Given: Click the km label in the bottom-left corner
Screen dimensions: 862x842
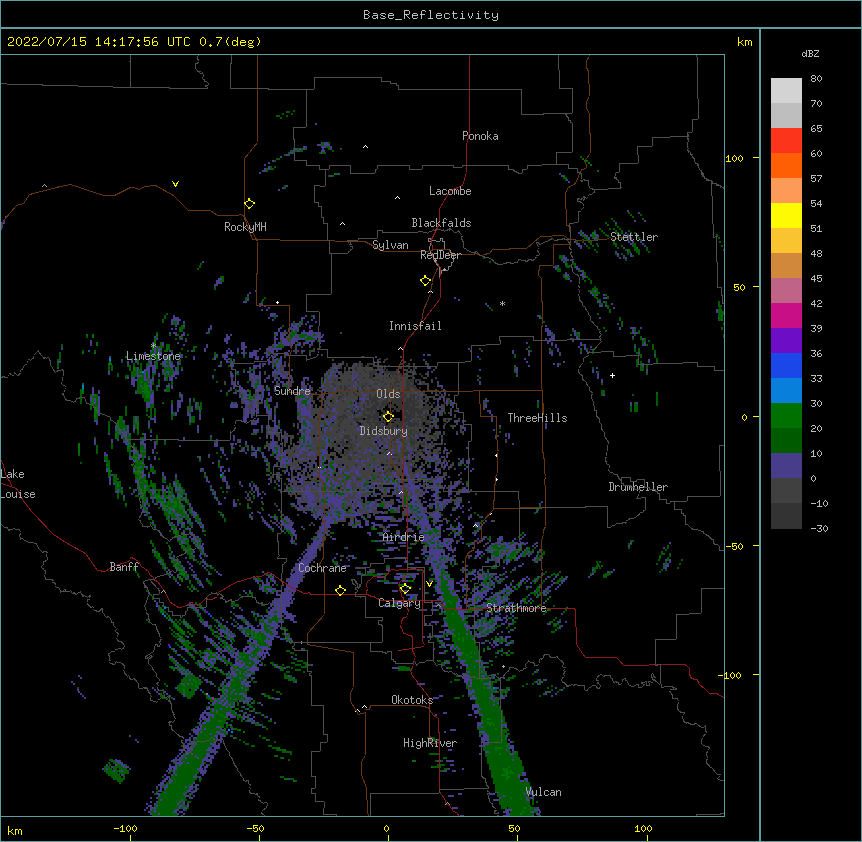Looking at the screenshot, I should [x=15, y=831].
